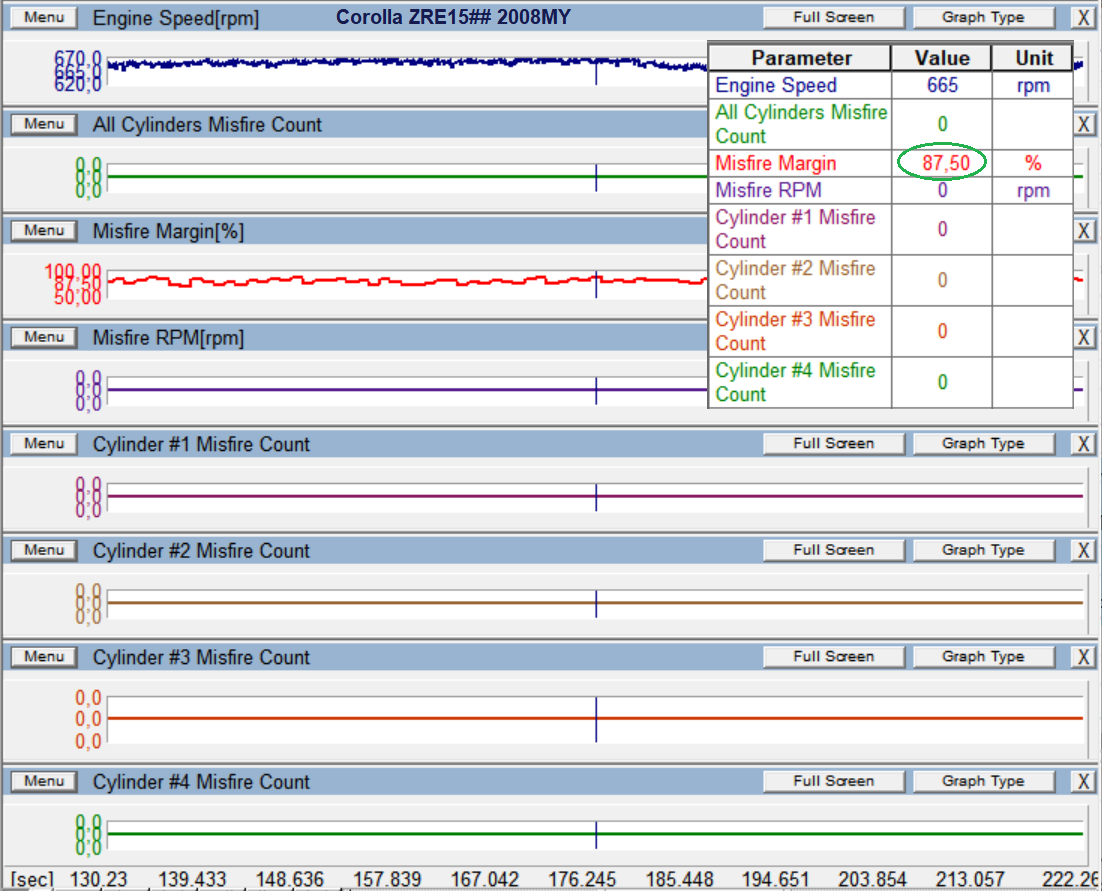Change Graph Type for Engine Speed
Screen dimensions: 1102x892
tap(983, 18)
